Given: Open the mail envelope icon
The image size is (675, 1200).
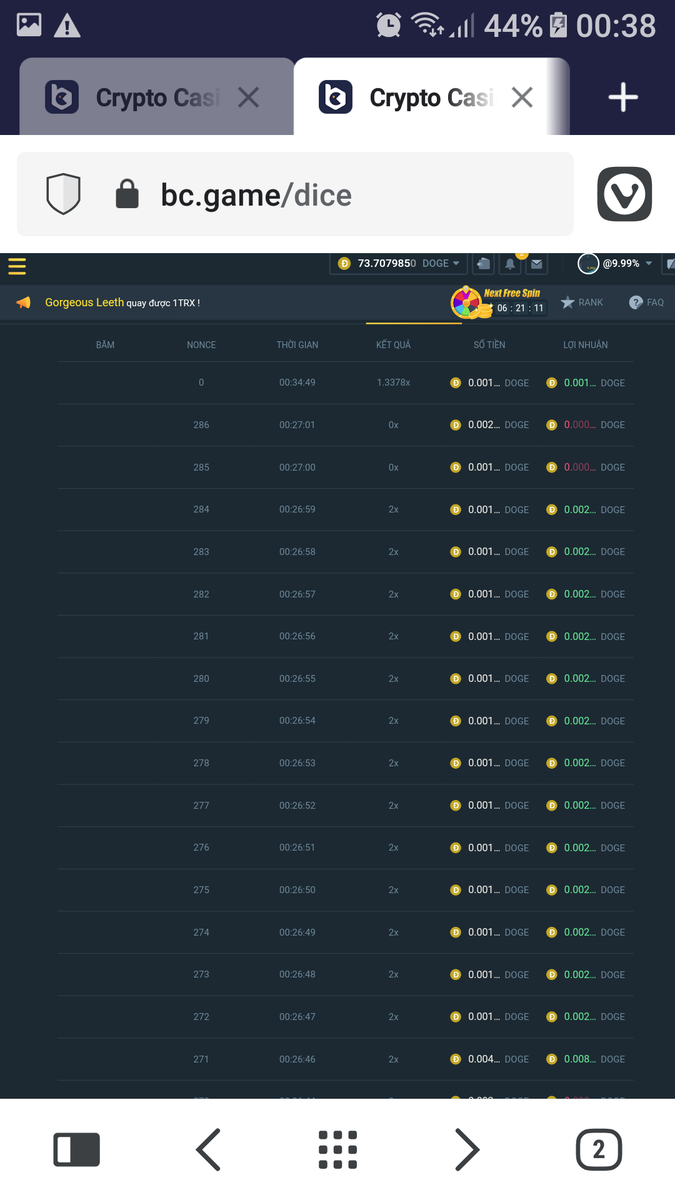Looking at the screenshot, I should [537, 264].
